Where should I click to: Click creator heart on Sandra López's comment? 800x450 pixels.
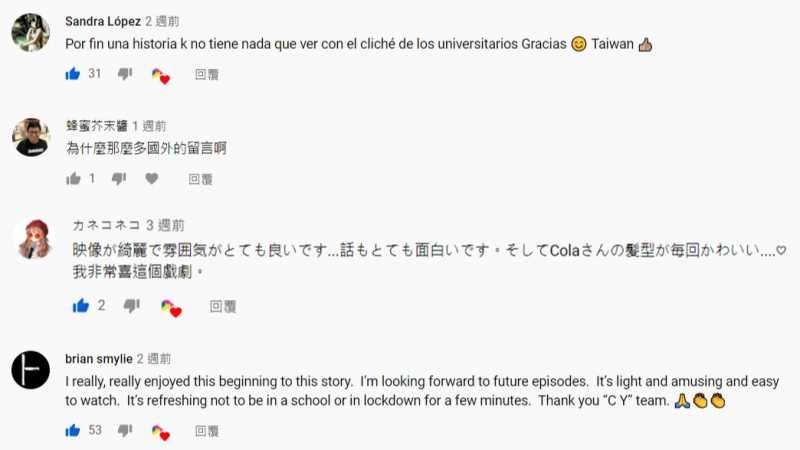tap(160, 76)
